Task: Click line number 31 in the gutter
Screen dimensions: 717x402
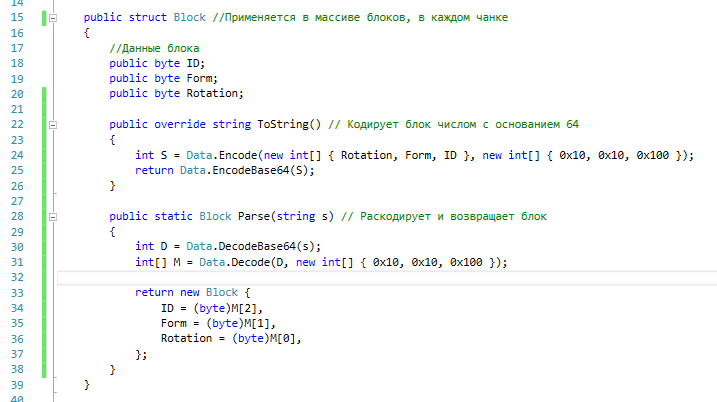Action: pyautogui.click(x=17, y=263)
